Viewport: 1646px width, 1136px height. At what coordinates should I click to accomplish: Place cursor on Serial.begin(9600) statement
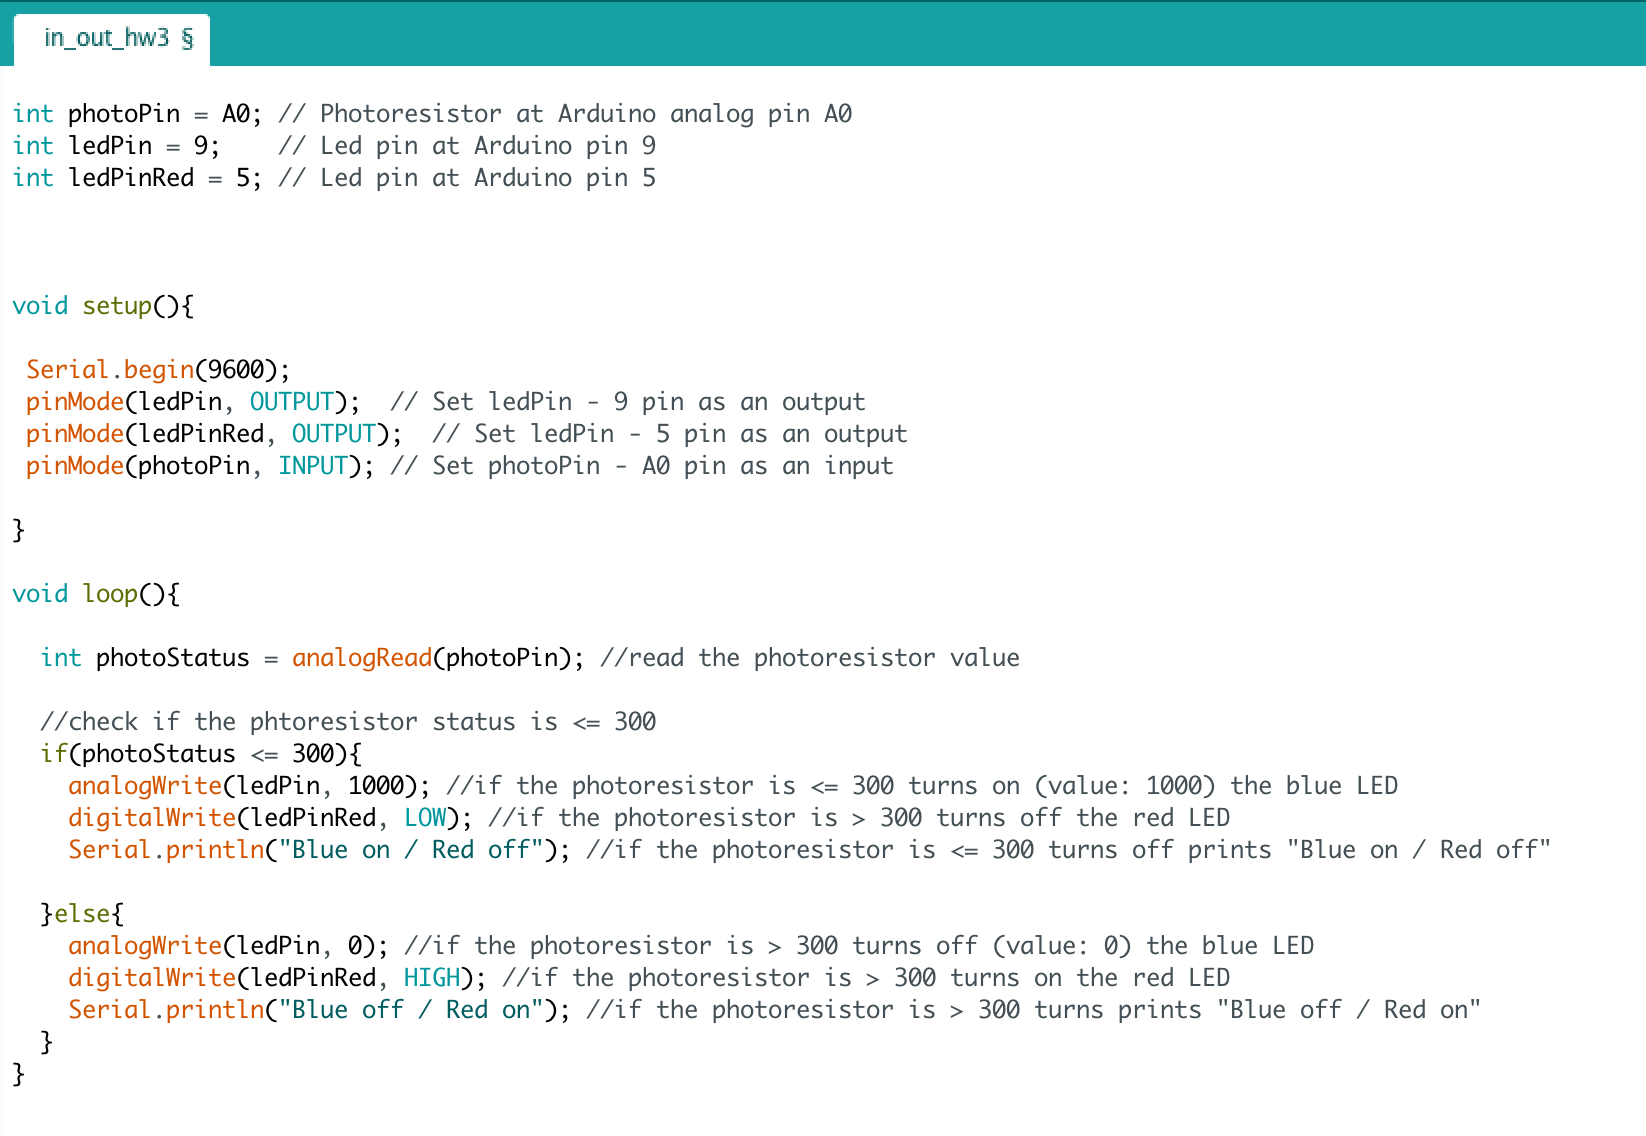click(158, 370)
